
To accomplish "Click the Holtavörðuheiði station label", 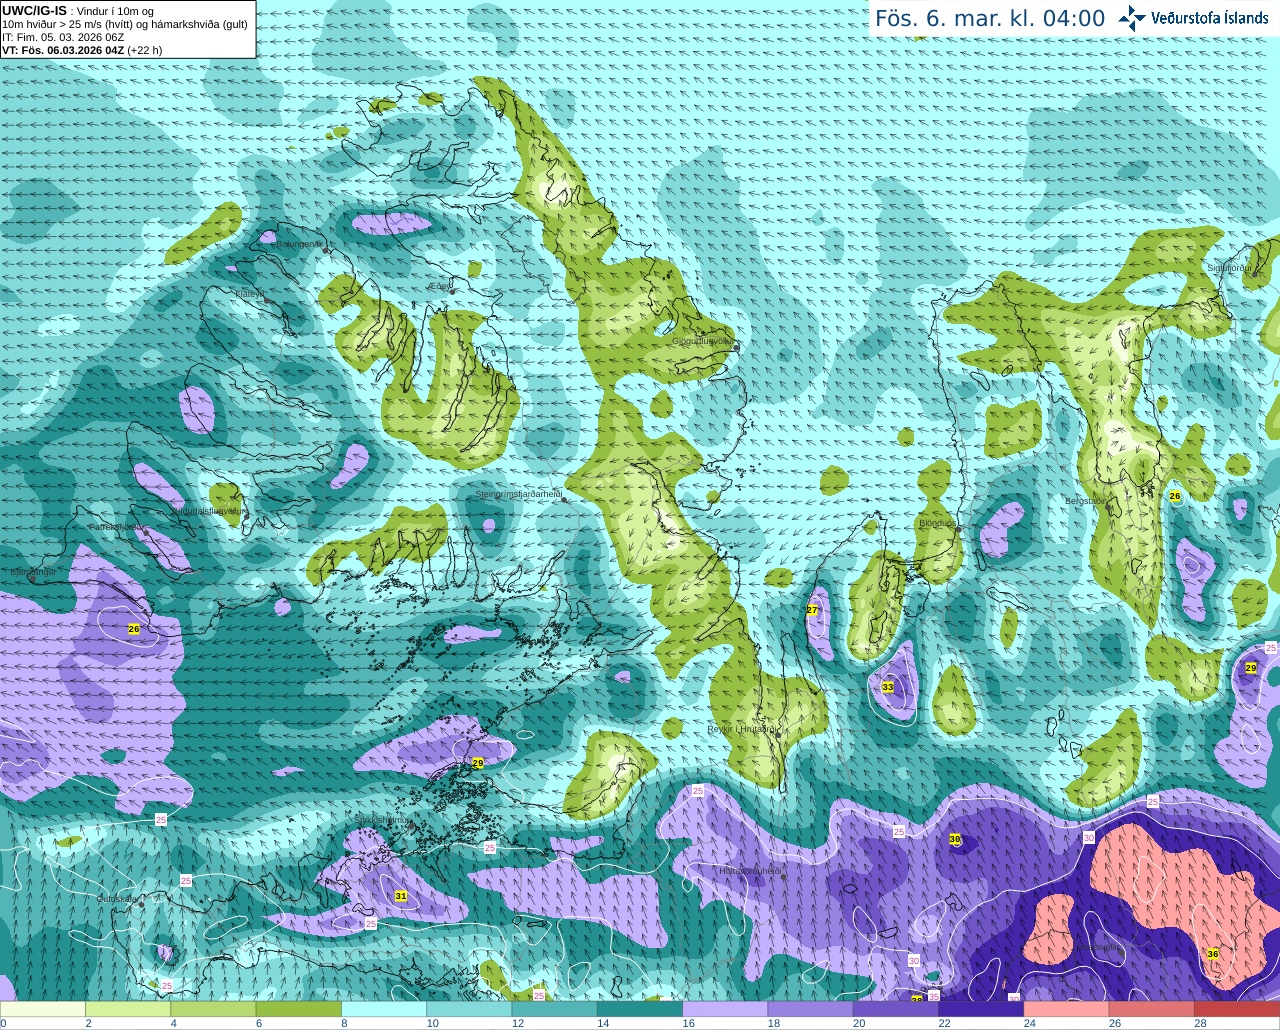I will pyautogui.click(x=750, y=871).
